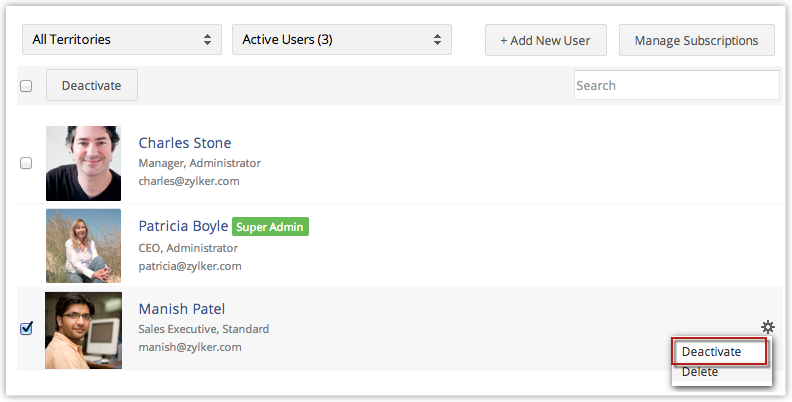Expand the Active Users (3) dropdown

342,40
